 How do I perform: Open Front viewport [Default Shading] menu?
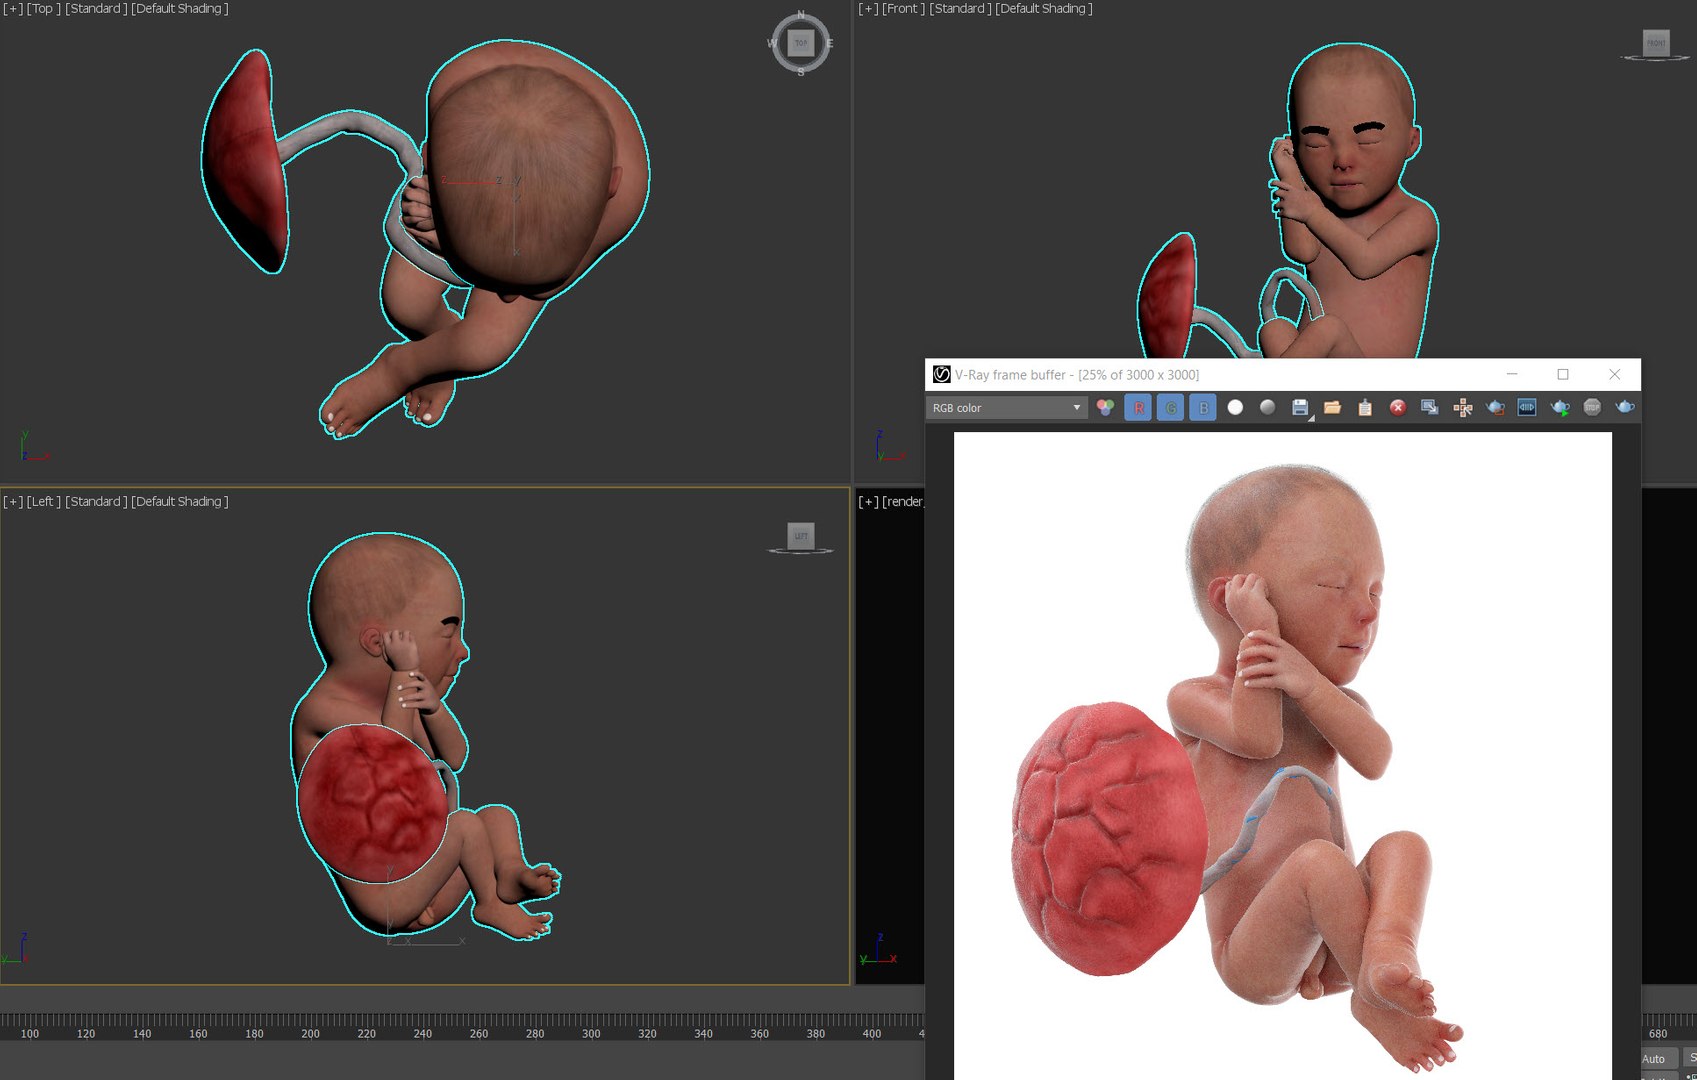click(1044, 9)
